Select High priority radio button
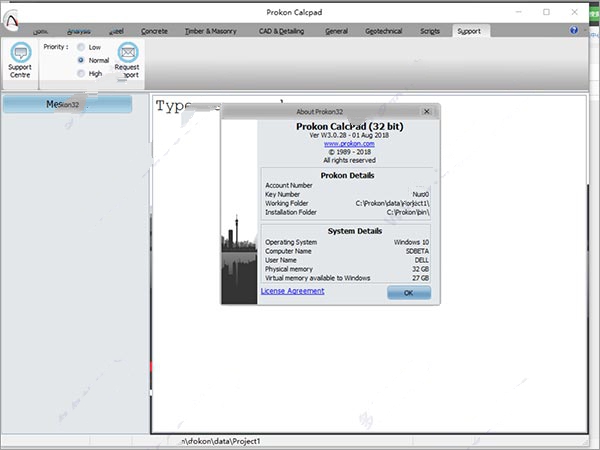 tap(81, 73)
